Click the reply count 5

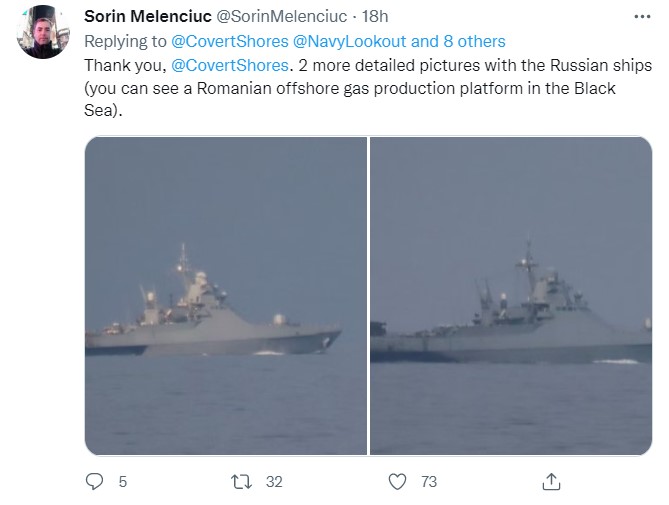tap(123, 481)
